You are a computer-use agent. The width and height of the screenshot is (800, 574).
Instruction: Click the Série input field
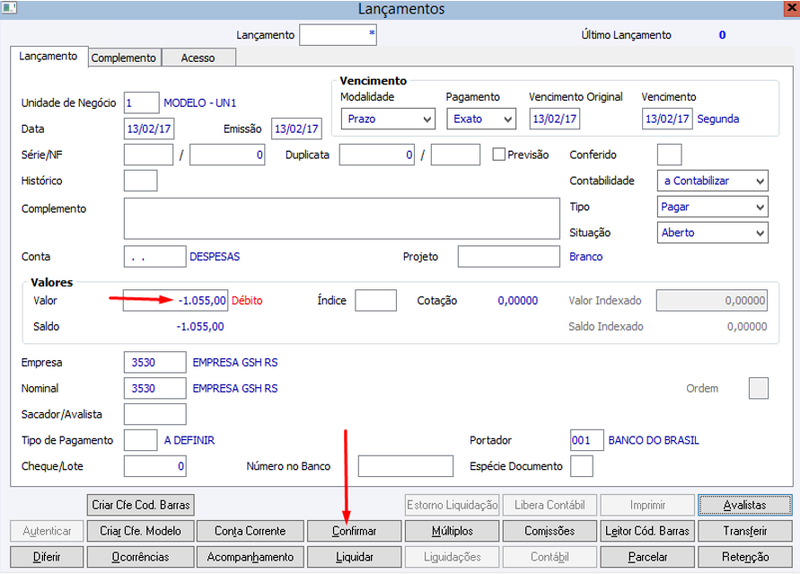click(x=148, y=155)
